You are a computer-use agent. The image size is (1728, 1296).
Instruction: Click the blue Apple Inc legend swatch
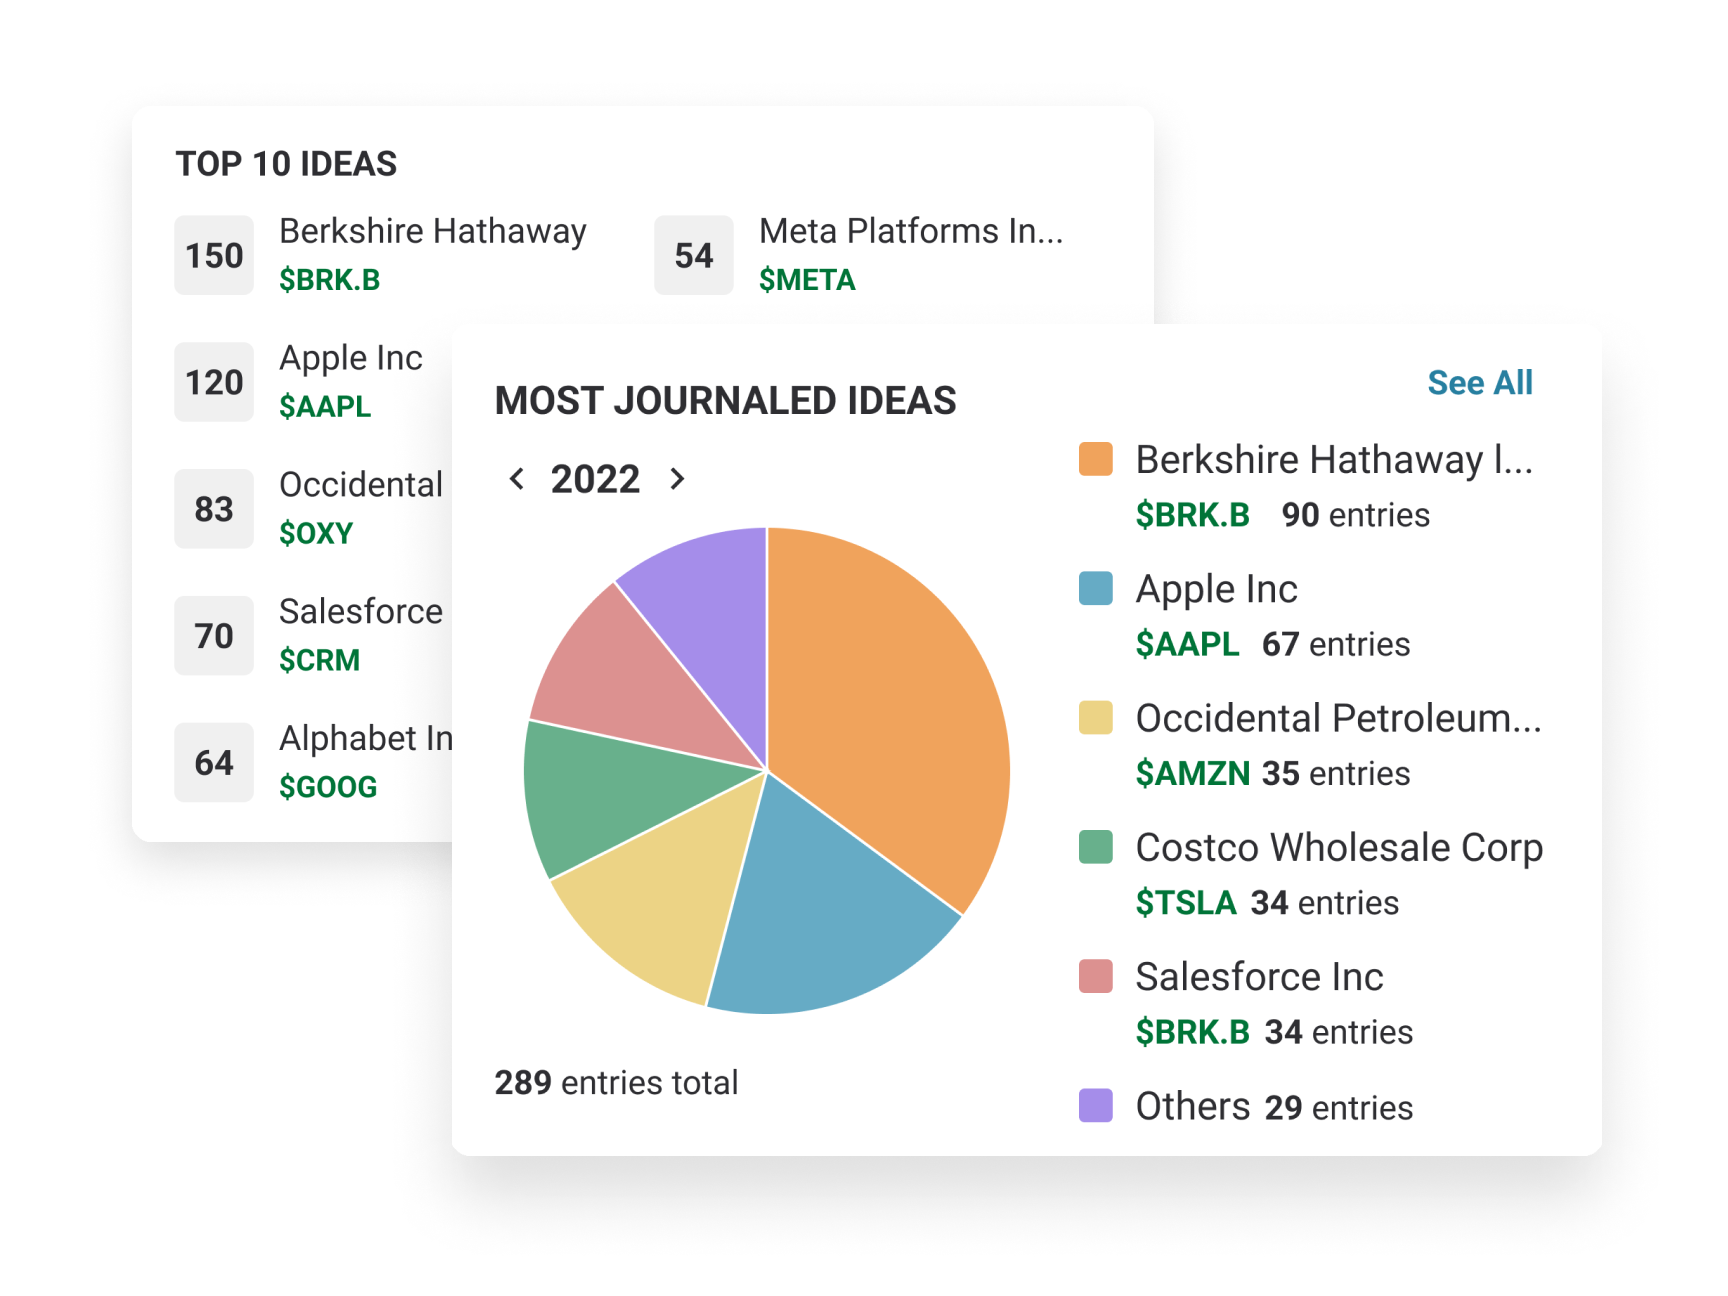(x=1096, y=588)
